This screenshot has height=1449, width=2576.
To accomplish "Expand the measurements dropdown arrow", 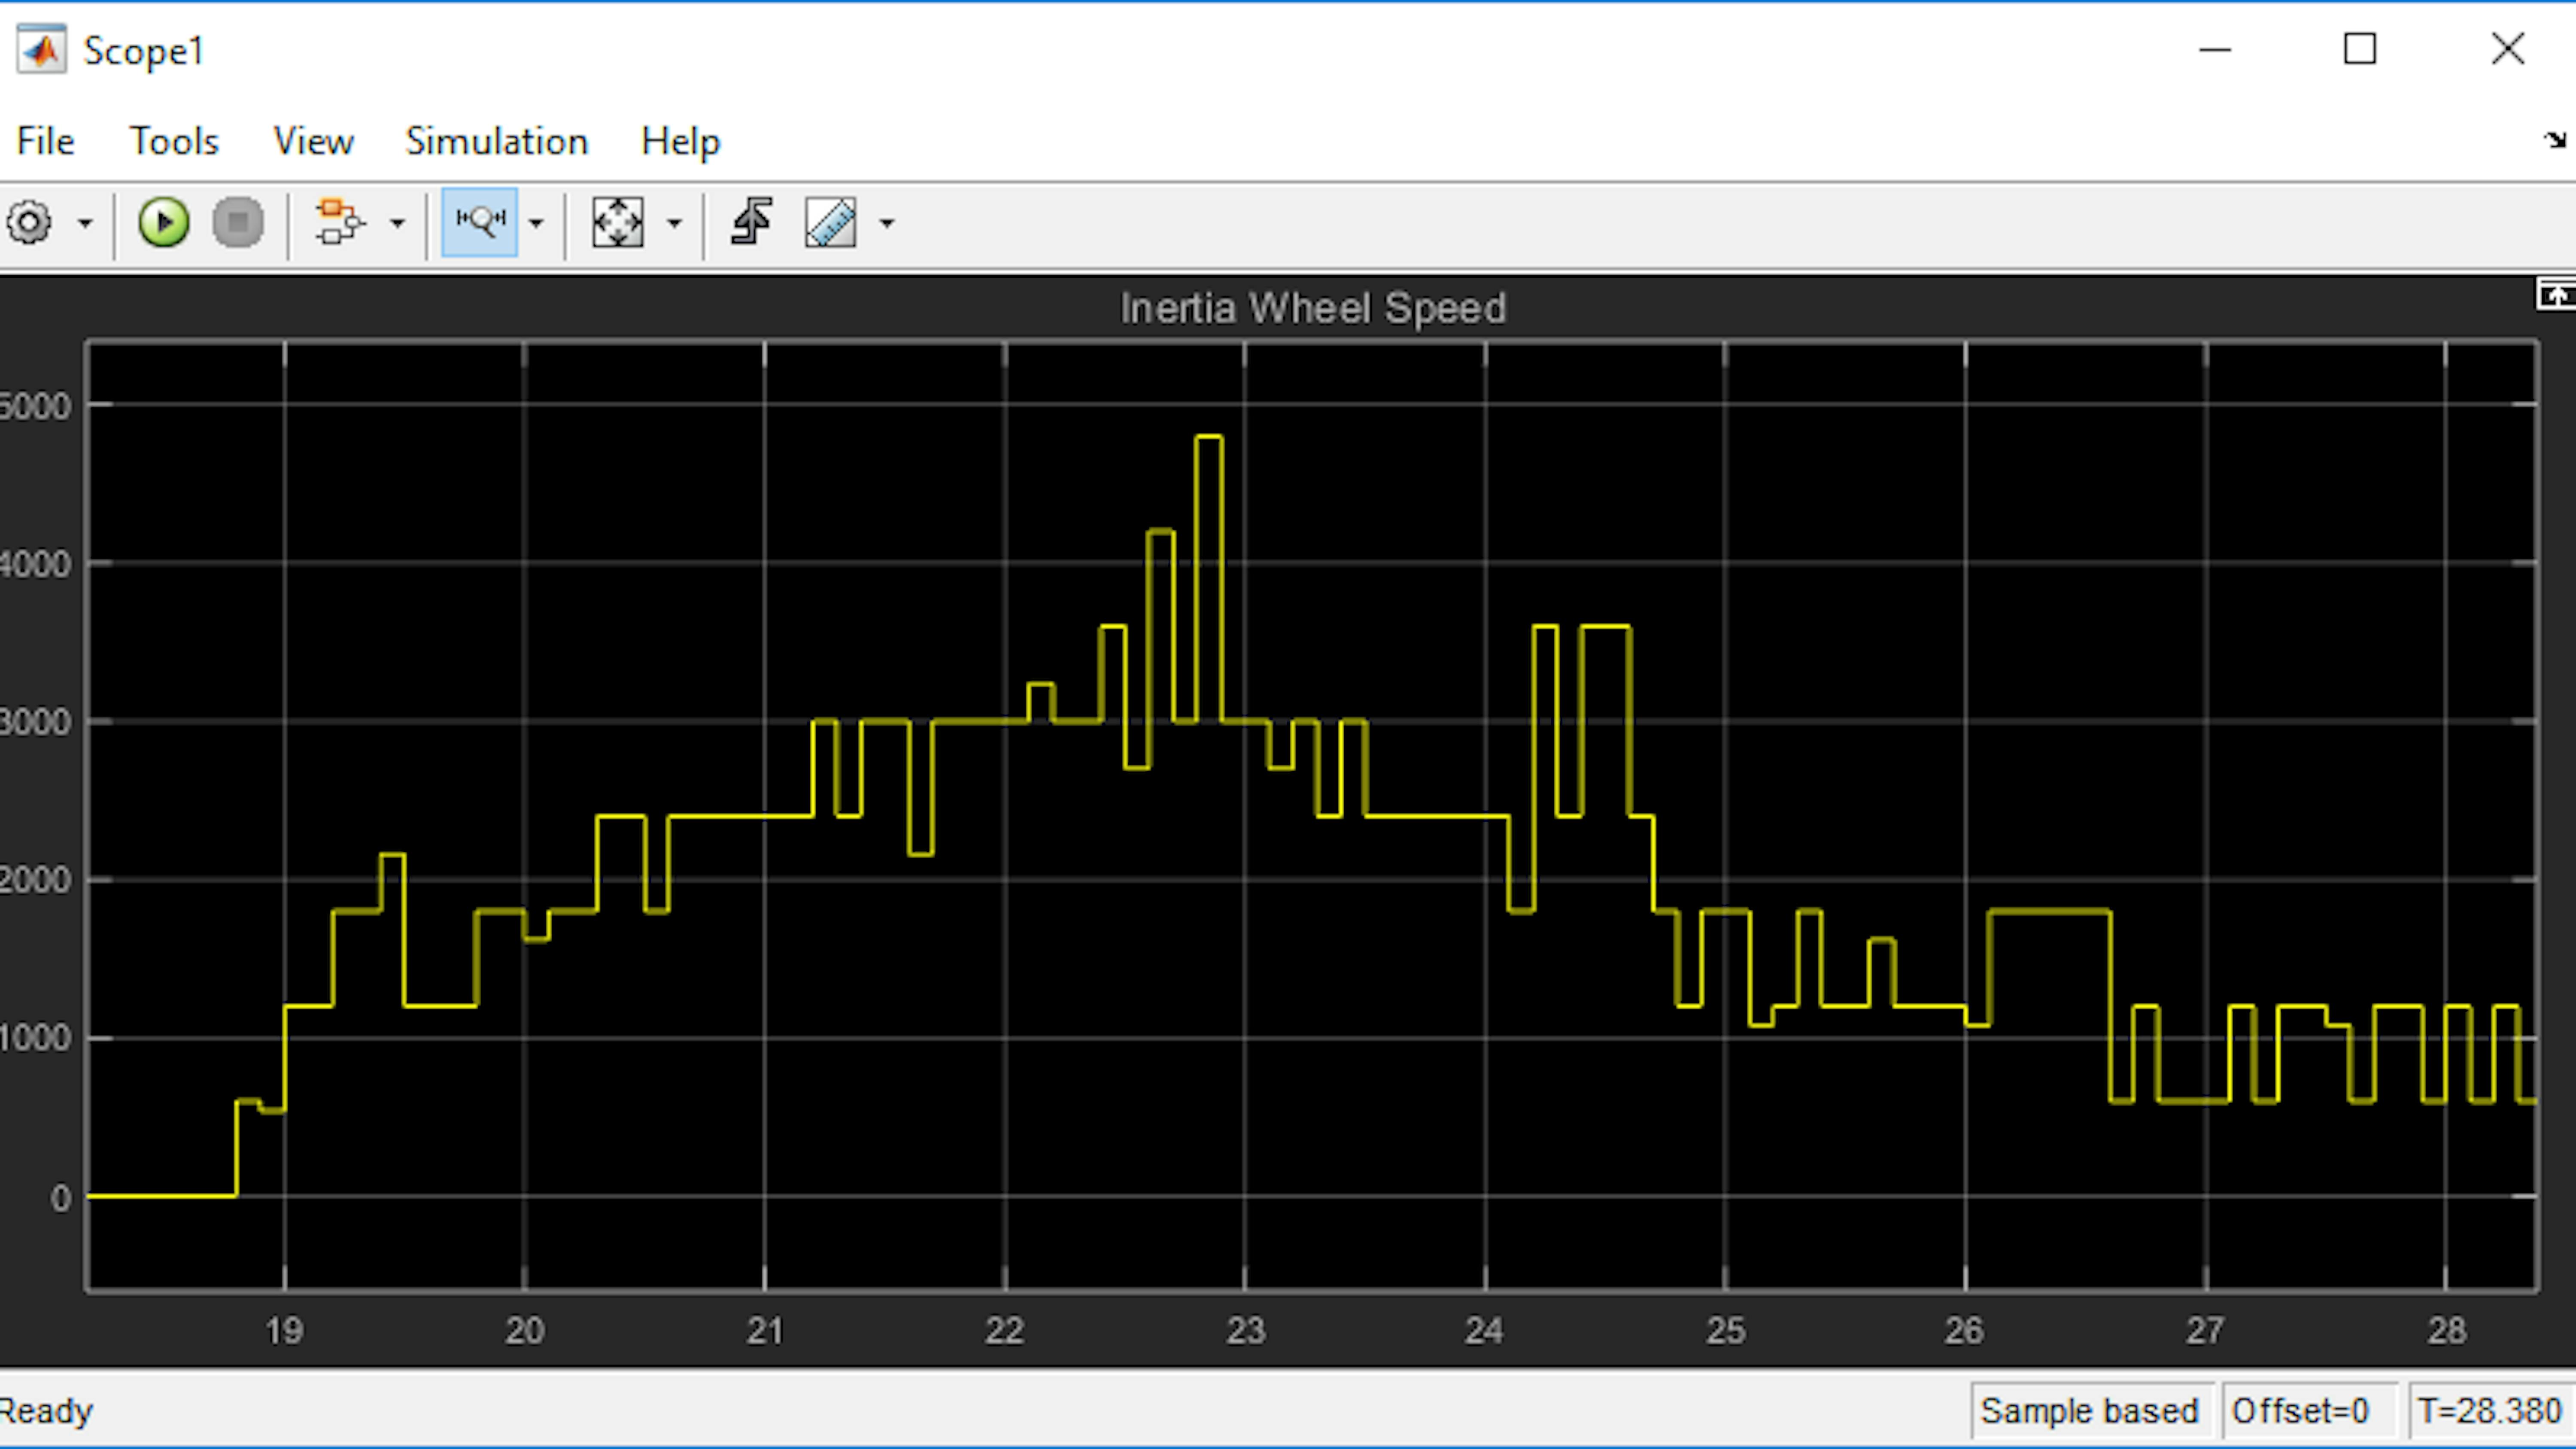I will tap(887, 223).
